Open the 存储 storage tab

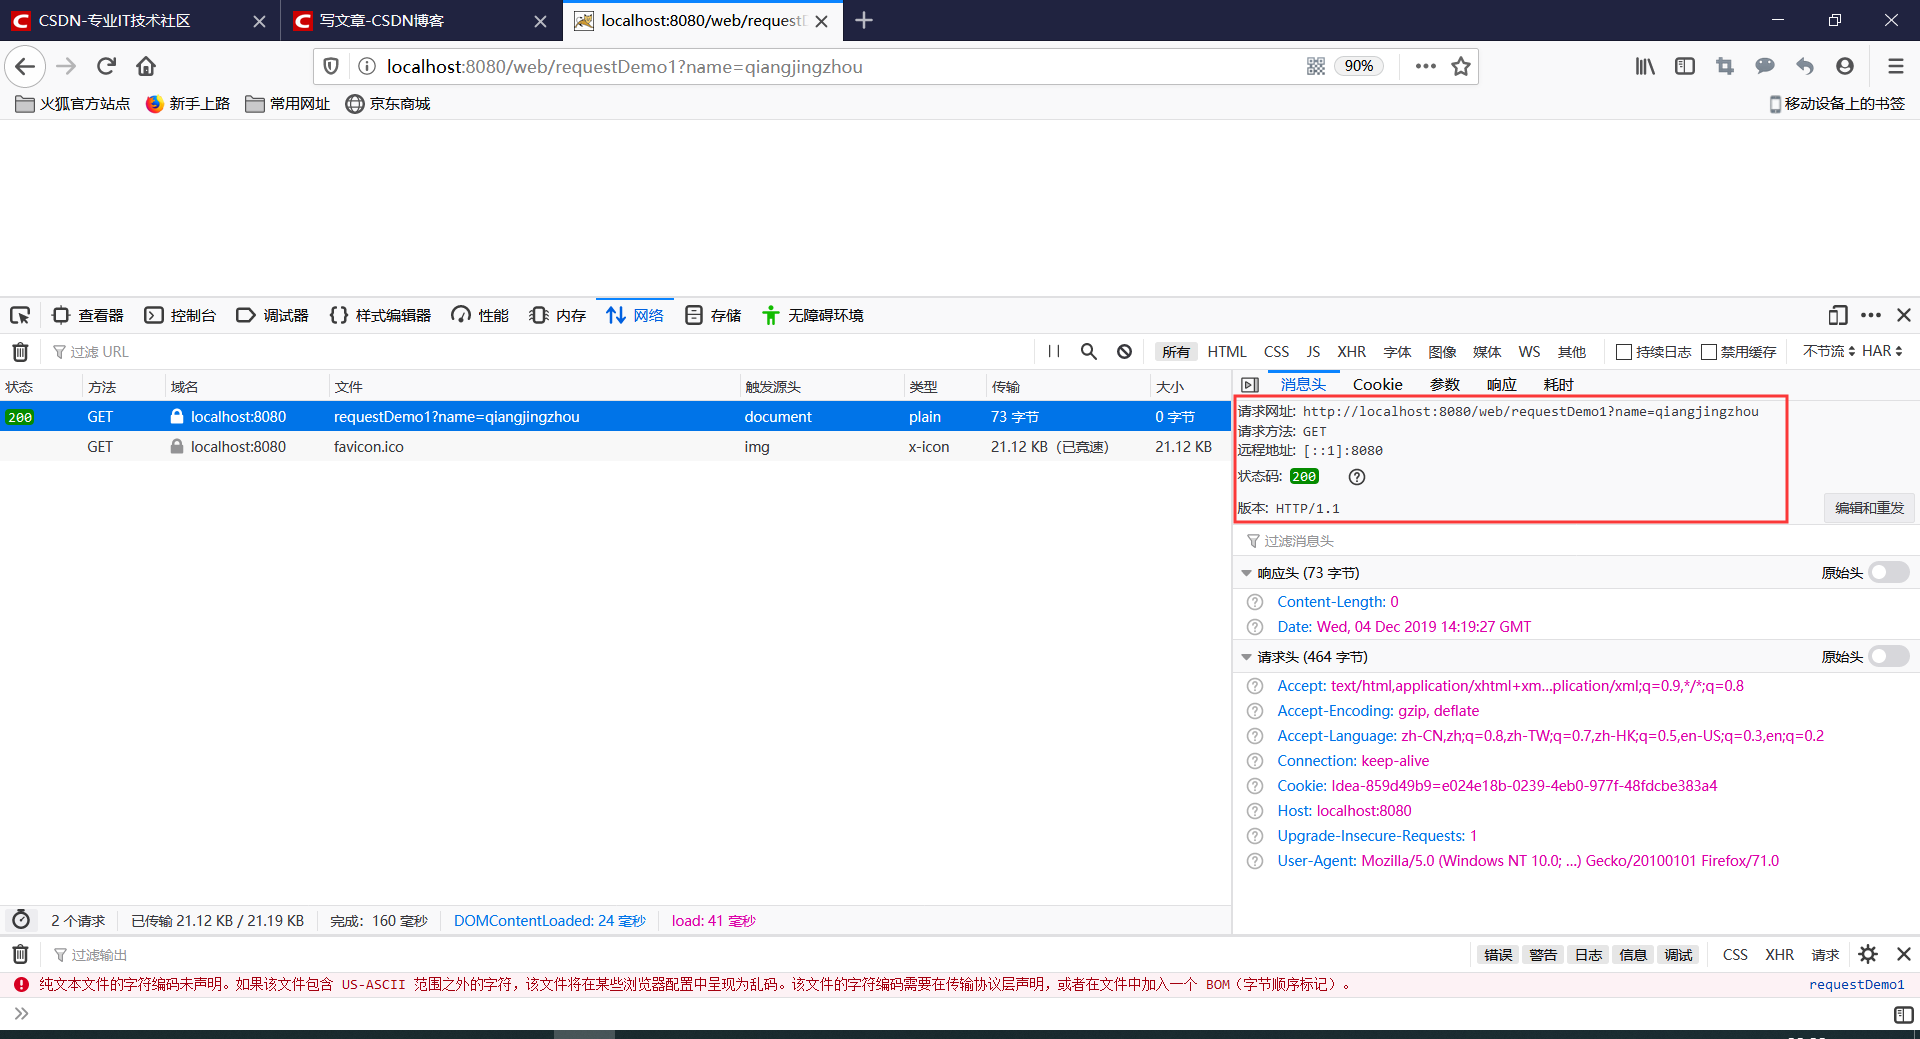(x=713, y=315)
